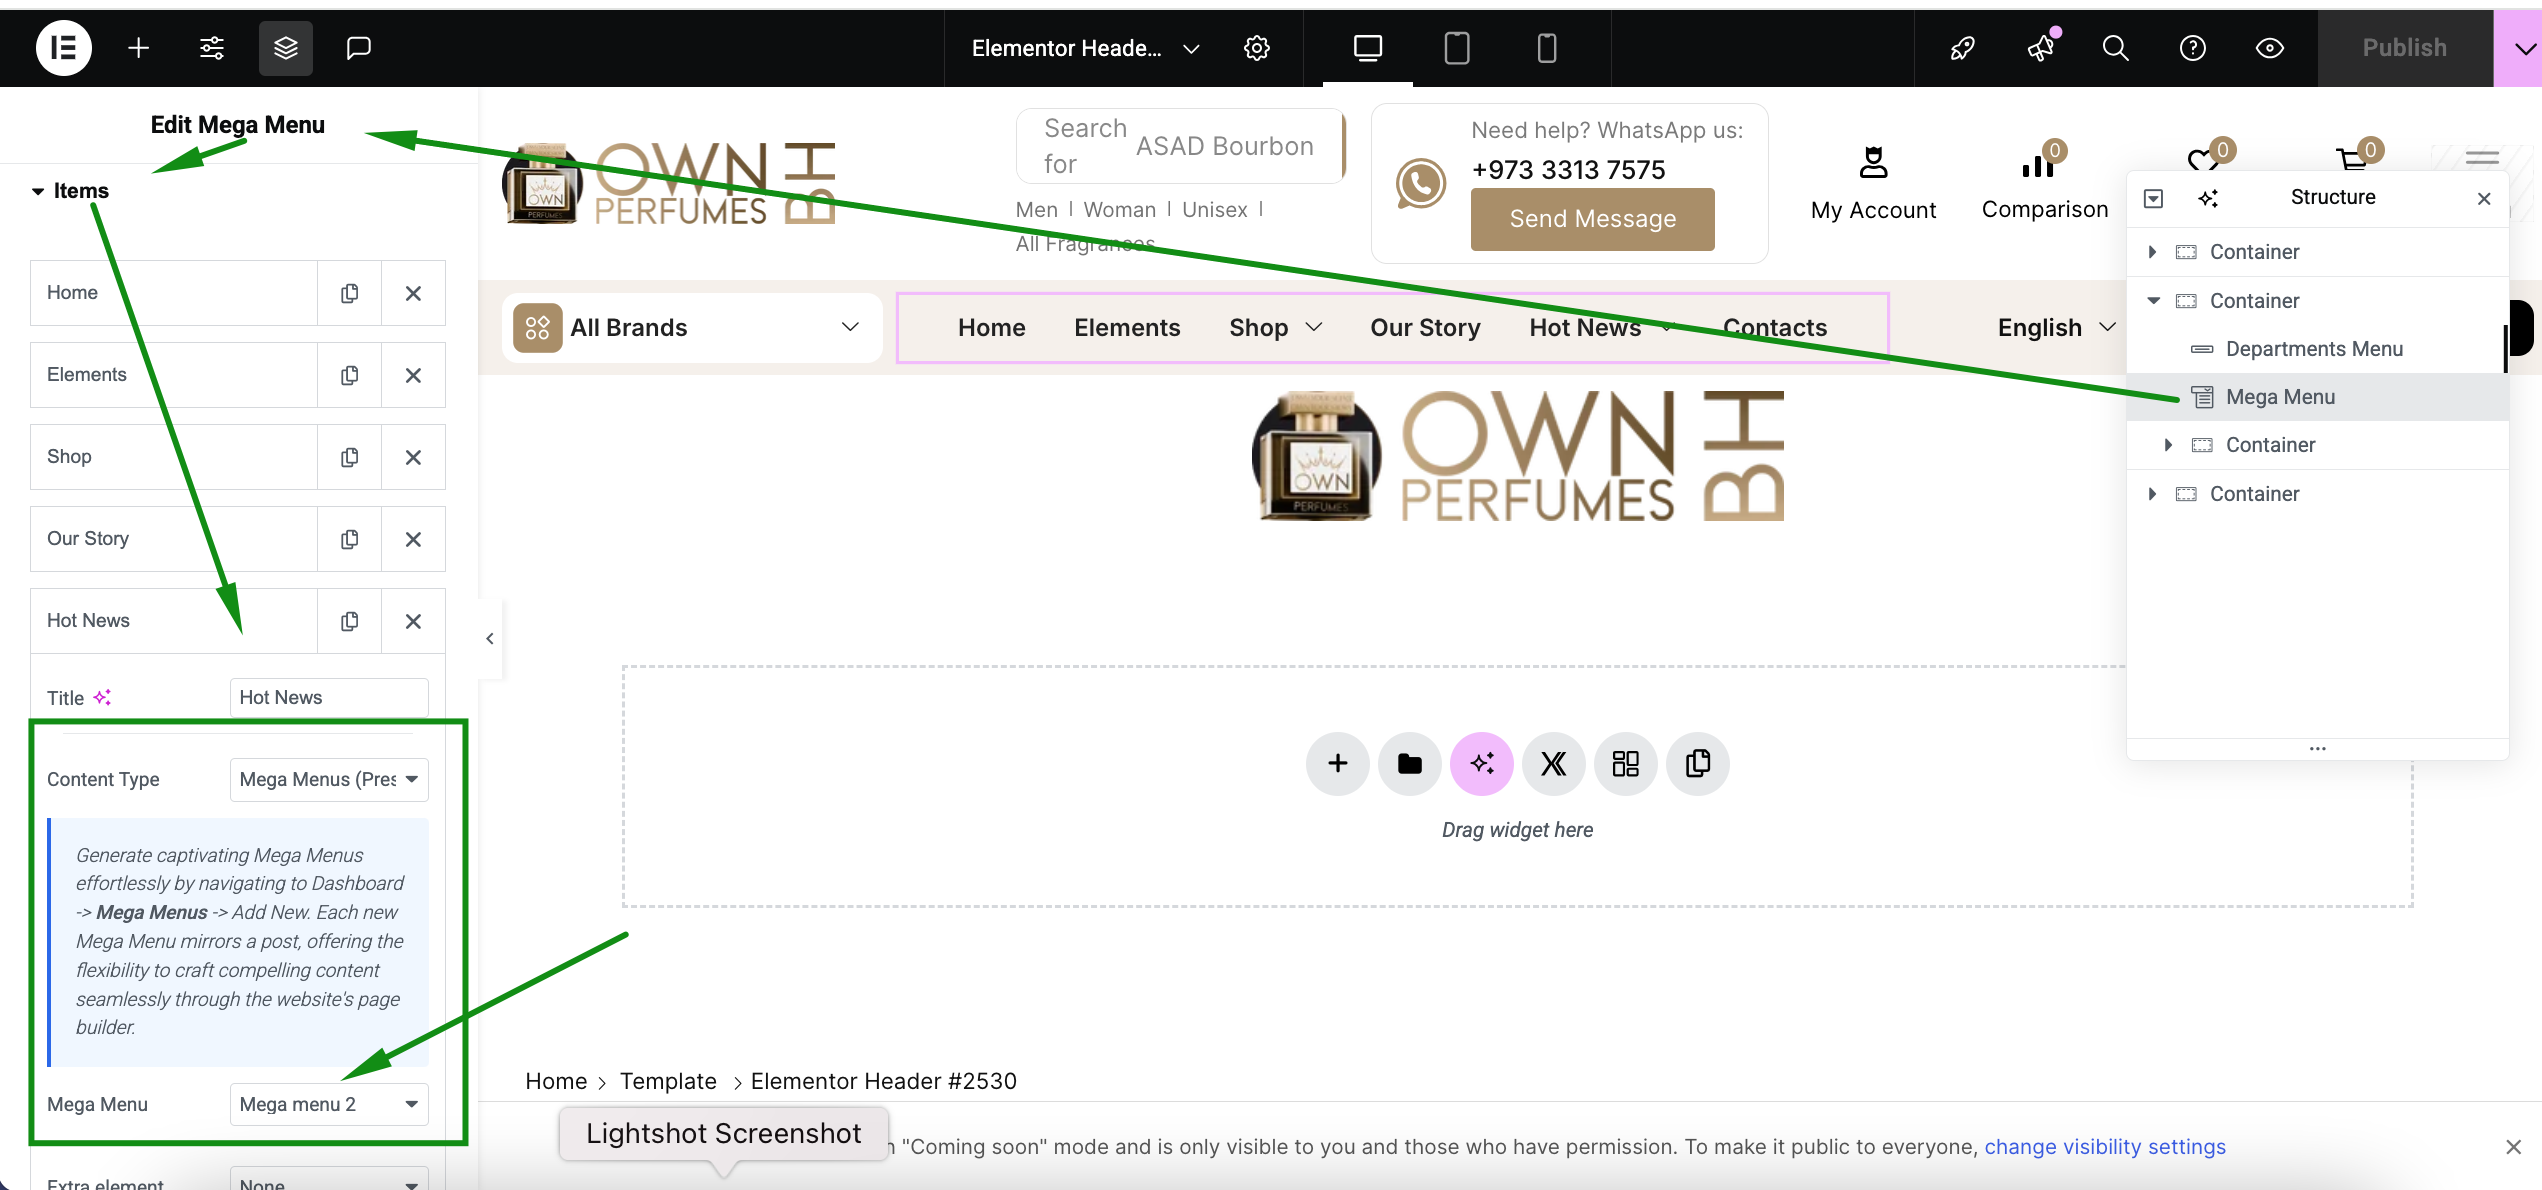The image size is (2542, 1190).
Task: Click the pink AI sparkle build button
Action: tap(1481, 764)
